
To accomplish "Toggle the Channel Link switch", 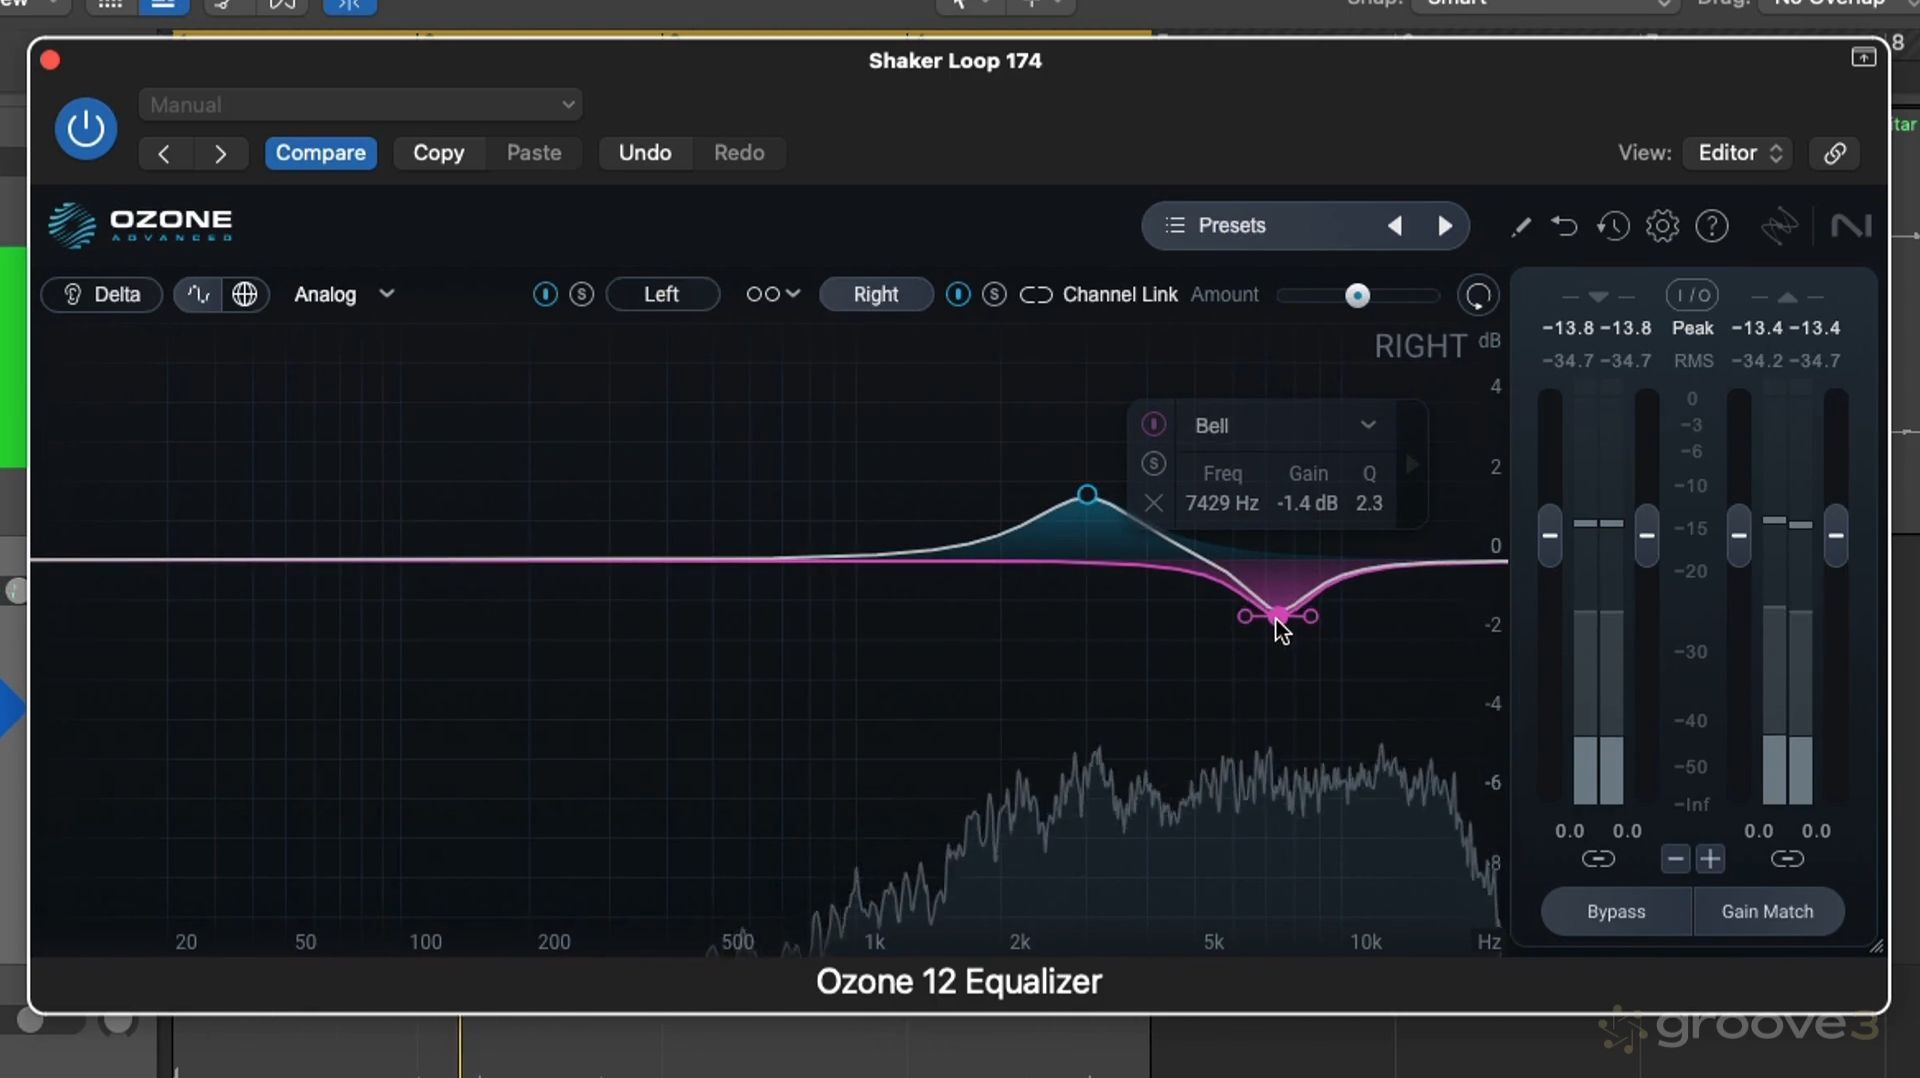I will [x=1036, y=295].
